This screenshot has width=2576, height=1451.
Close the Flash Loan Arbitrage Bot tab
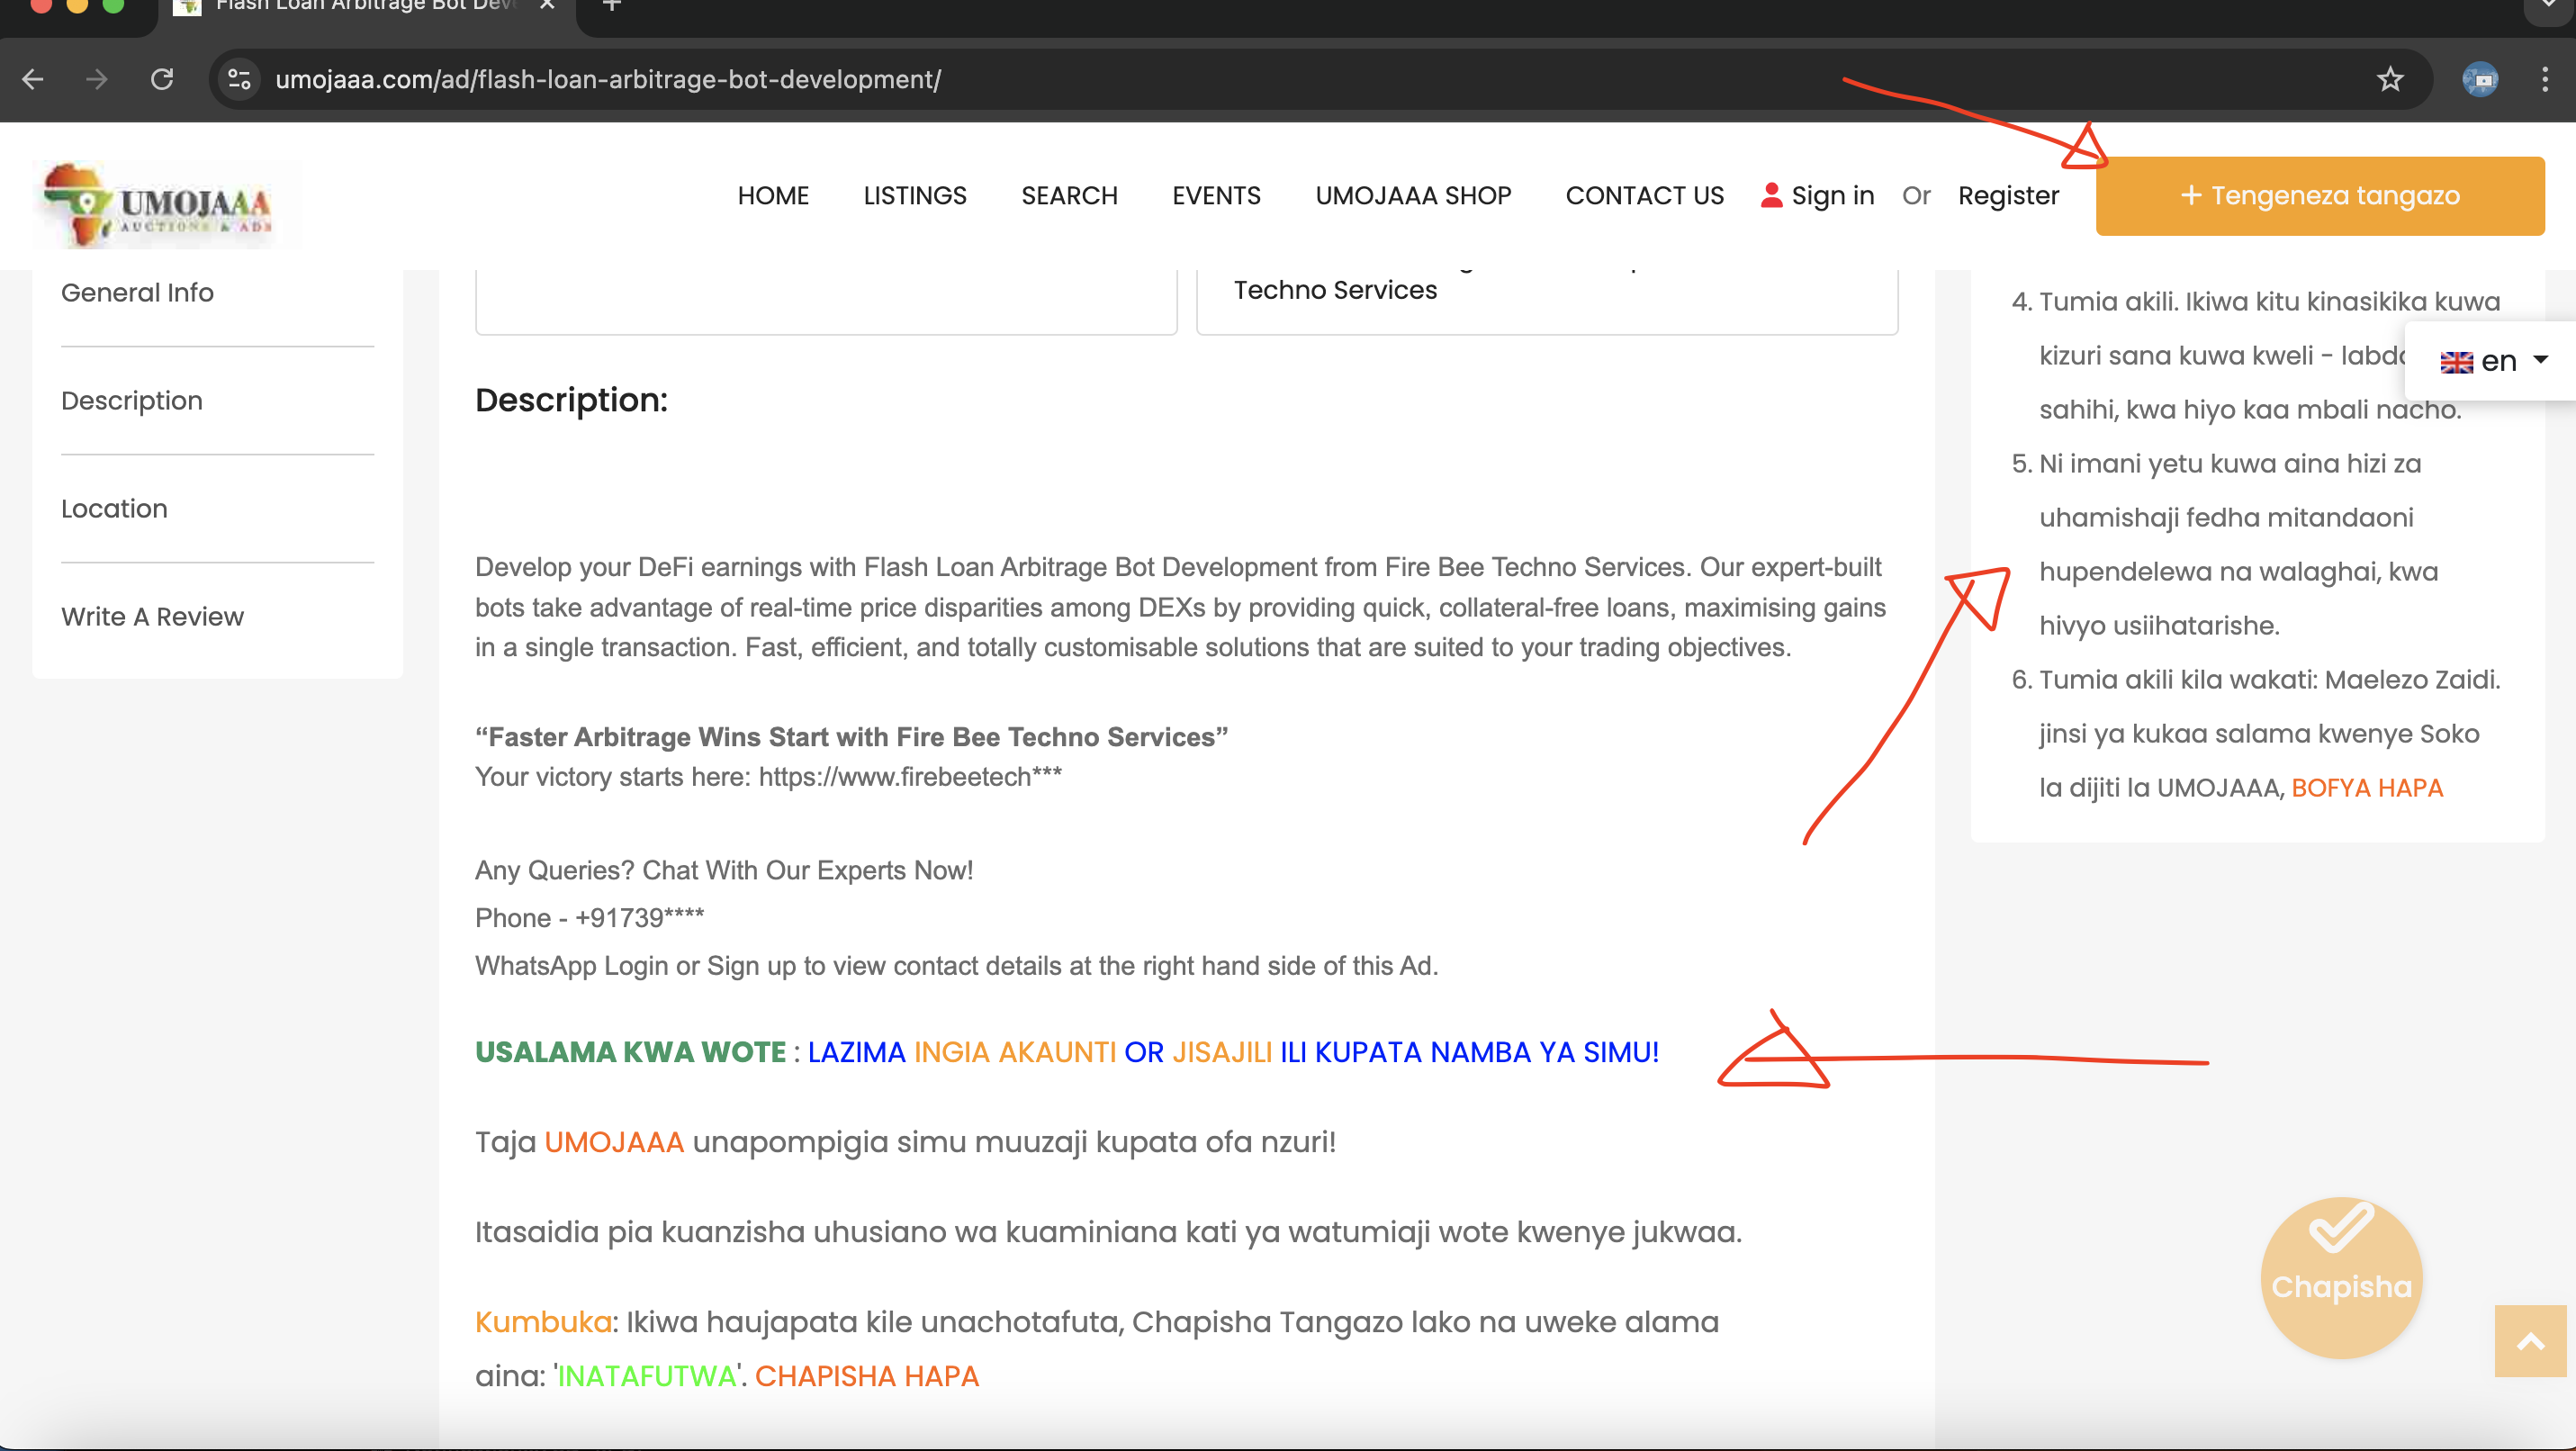[547, 5]
